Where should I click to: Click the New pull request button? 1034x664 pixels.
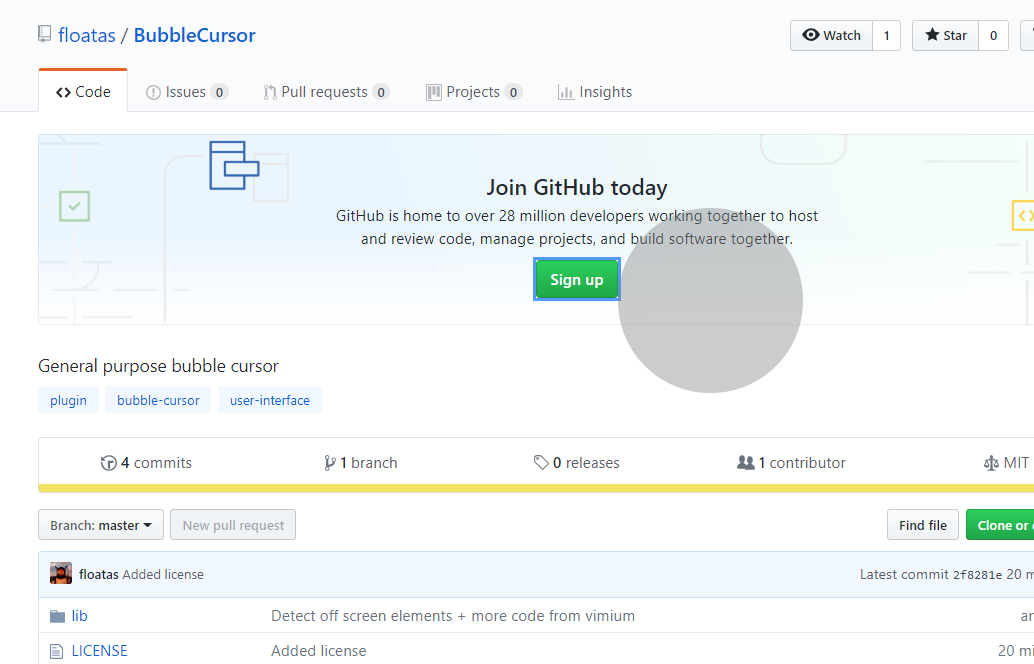click(x=233, y=525)
